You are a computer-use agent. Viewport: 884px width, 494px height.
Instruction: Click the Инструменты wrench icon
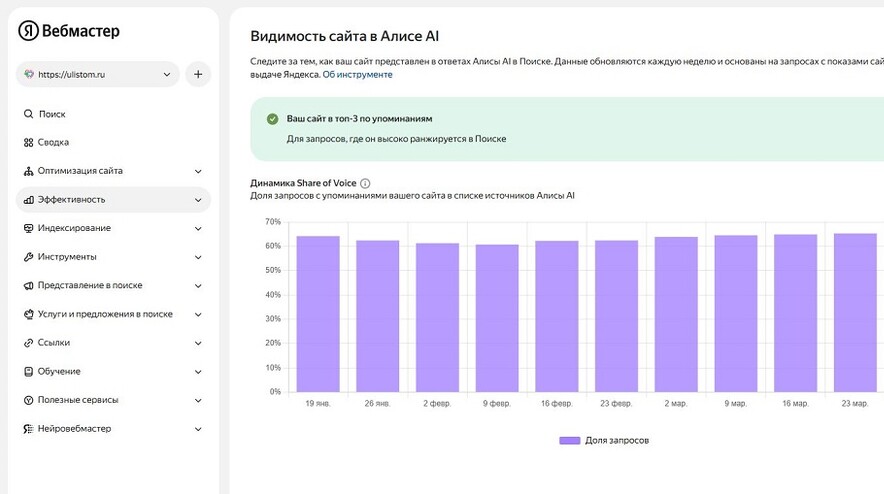pyautogui.click(x=28, y=257)
